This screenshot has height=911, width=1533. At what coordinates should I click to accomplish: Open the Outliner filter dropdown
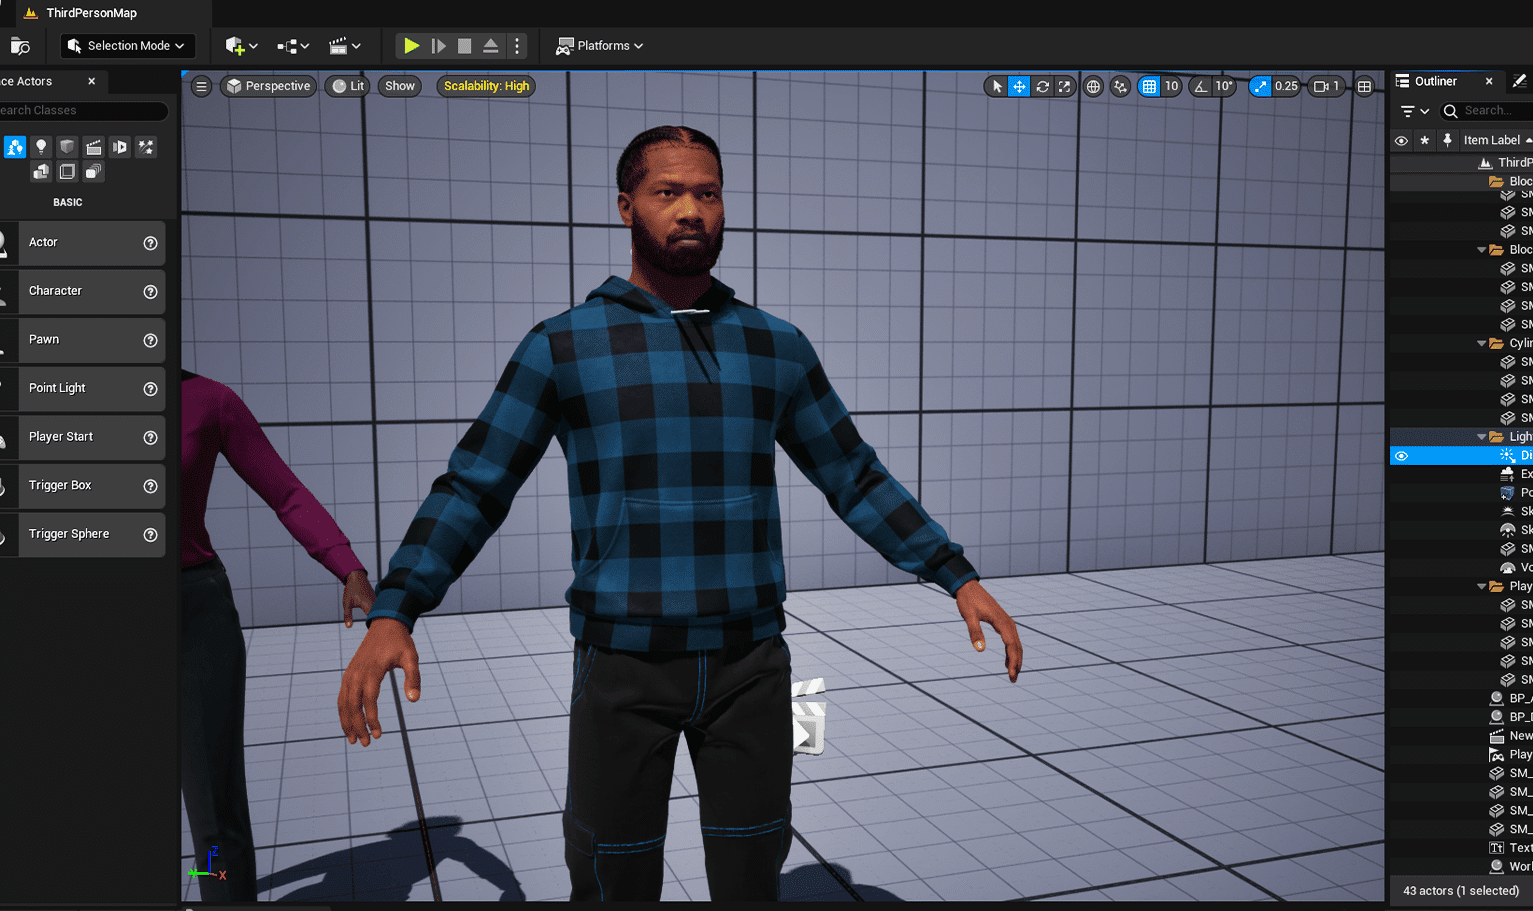coord(1414,111)
